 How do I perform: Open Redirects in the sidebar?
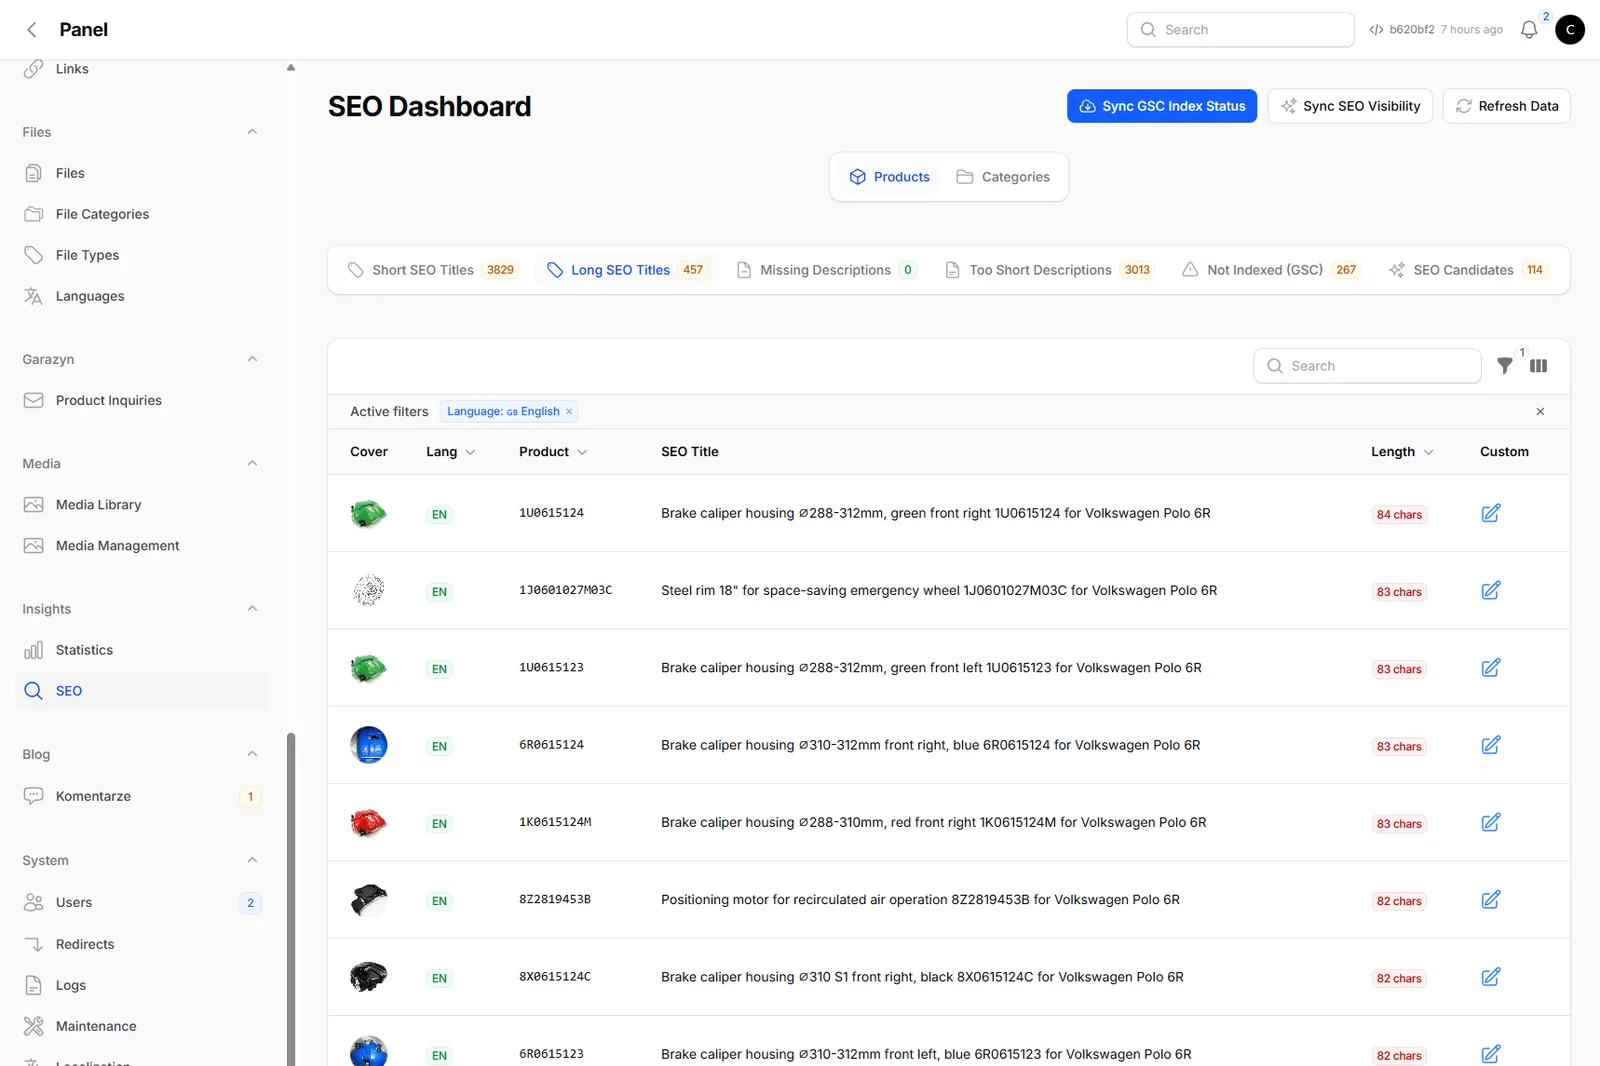[141, 944]
